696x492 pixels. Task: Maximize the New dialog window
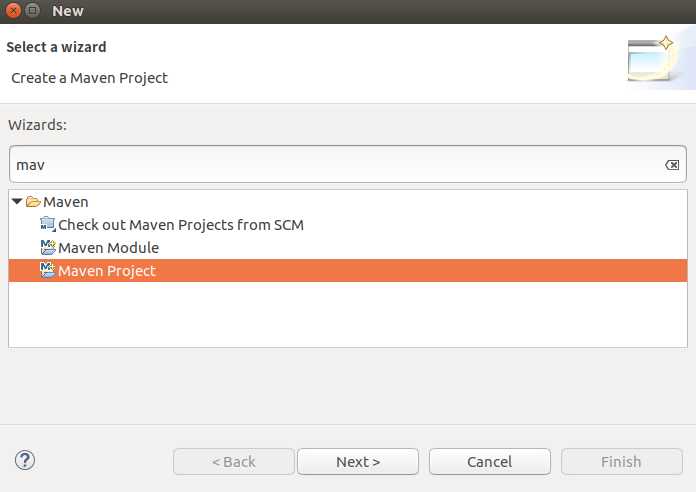[x=32, y=11]
